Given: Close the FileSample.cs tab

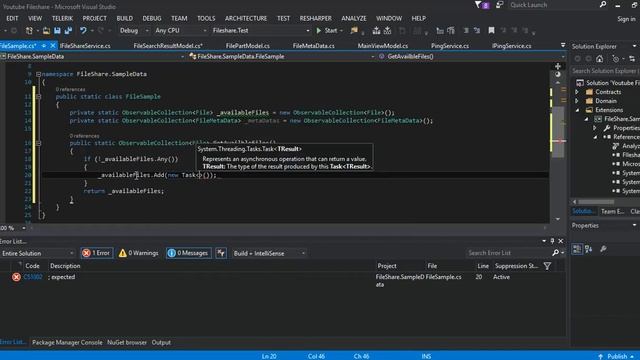Looking at the screenshot, I should [52, 46].
